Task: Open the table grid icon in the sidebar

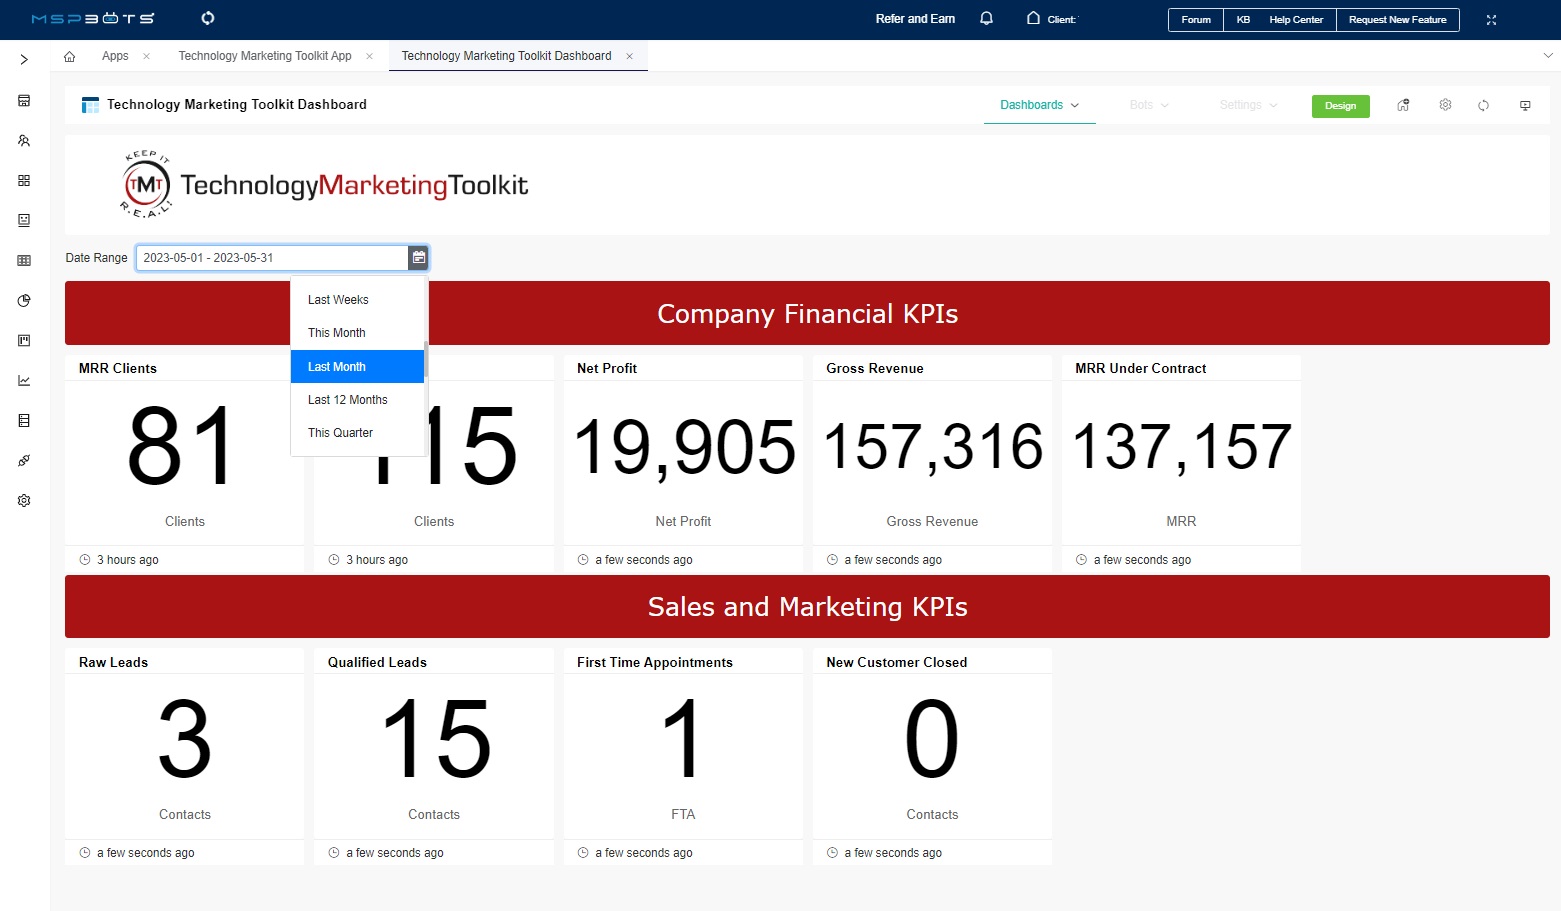Action: 24,261
